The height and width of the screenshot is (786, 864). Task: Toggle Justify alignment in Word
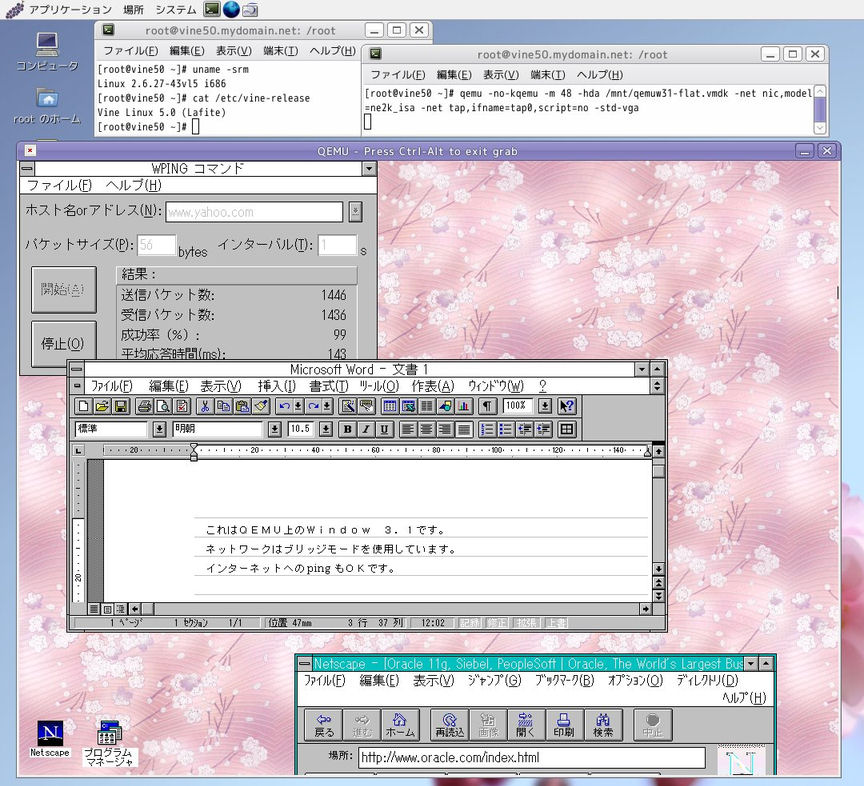[464, 429]
